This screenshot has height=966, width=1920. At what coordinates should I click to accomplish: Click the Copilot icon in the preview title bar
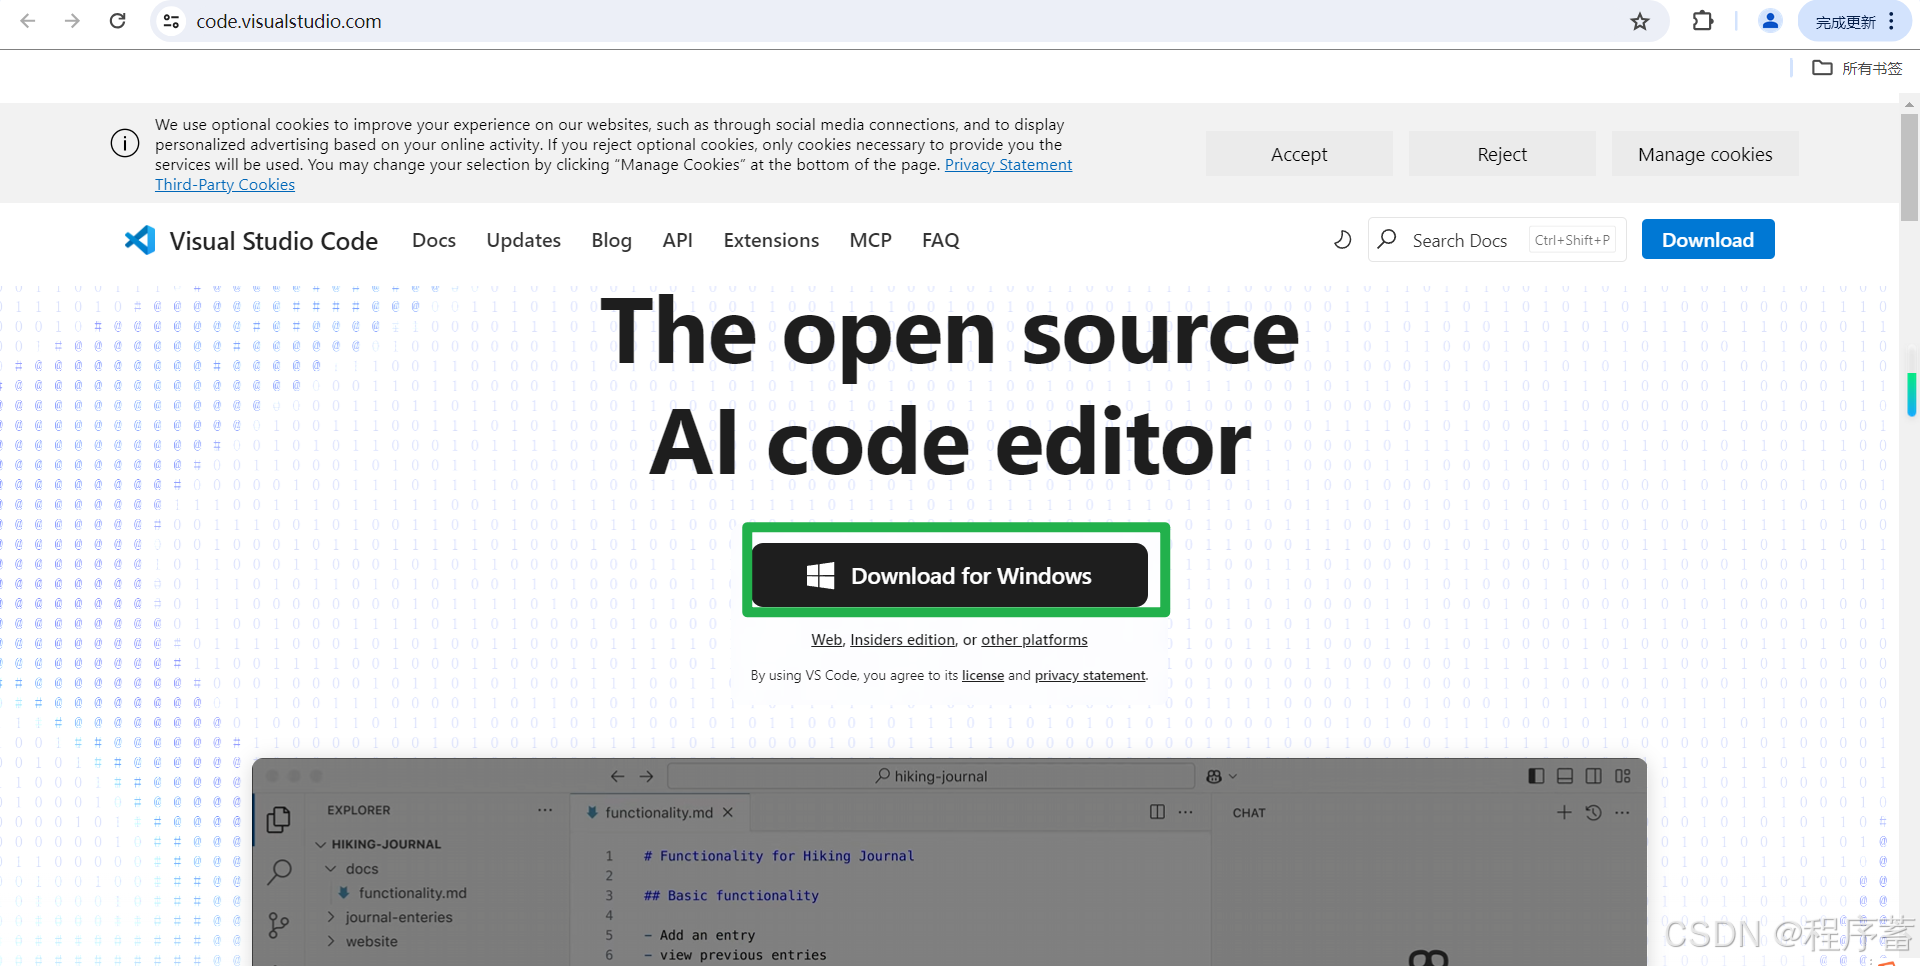point(1214,776)
